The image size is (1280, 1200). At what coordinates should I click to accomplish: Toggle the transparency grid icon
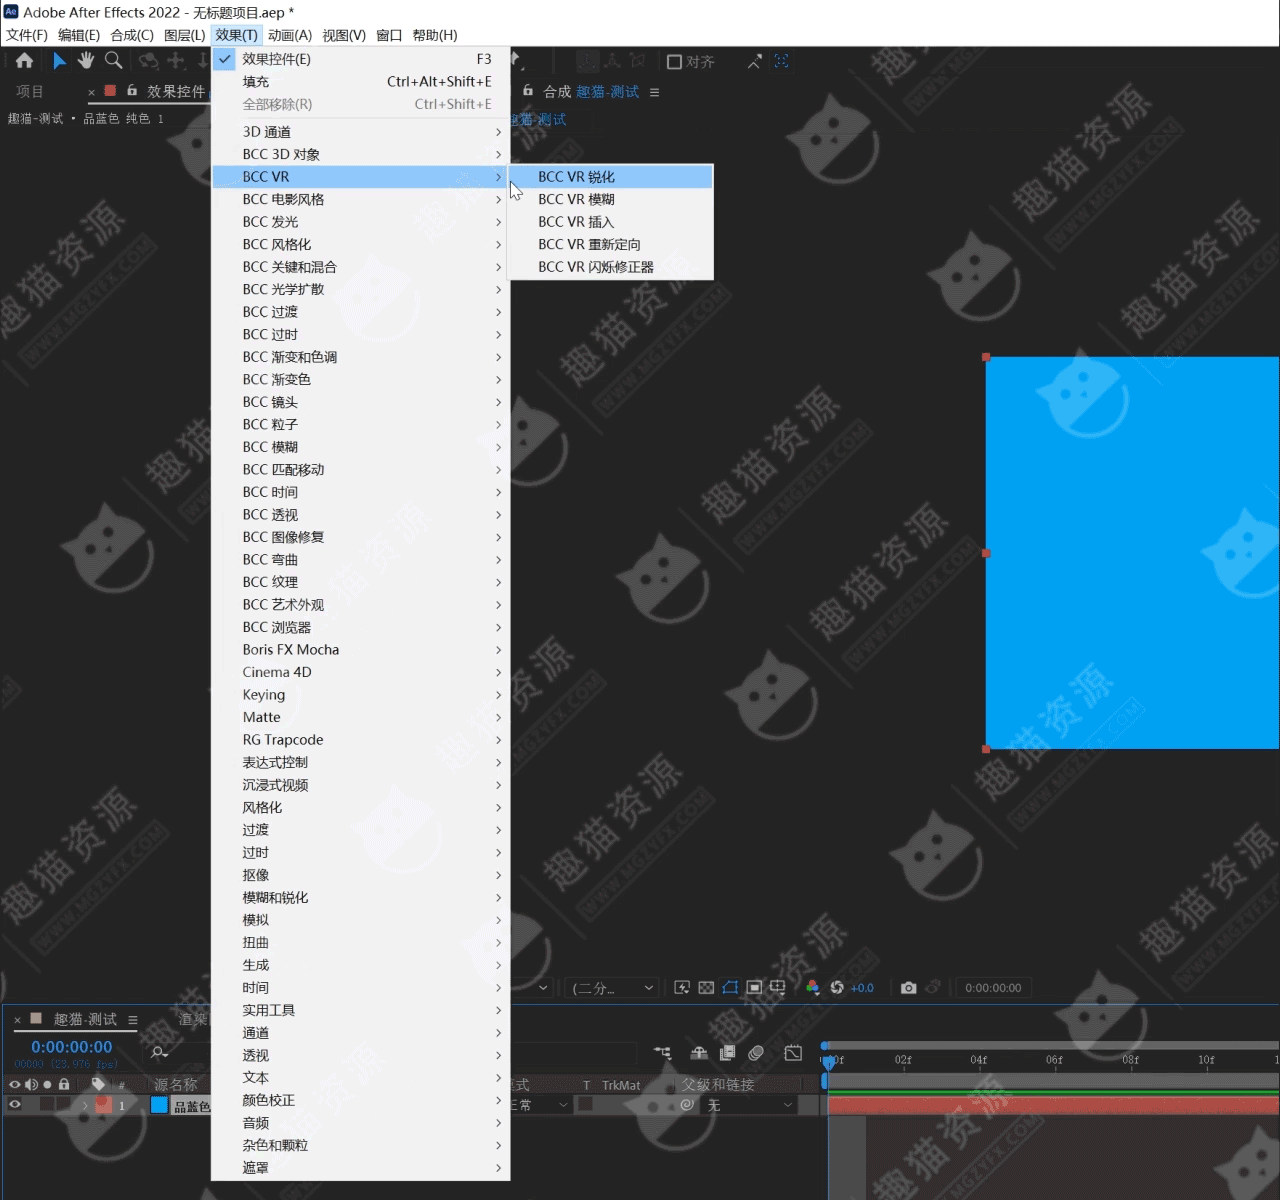[x=706, y=988]
